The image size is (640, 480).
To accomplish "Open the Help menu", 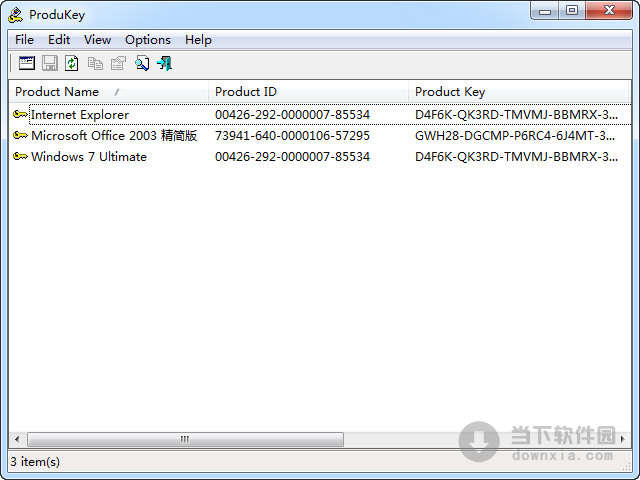I will pyautogui.click(x=198, y=40).
